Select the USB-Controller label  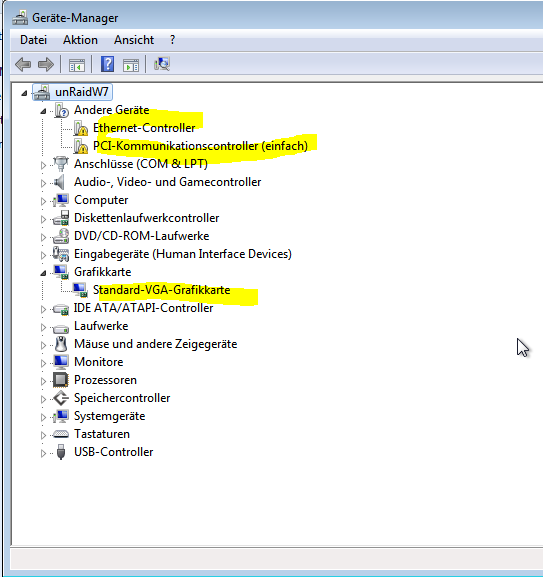[113, 452]
